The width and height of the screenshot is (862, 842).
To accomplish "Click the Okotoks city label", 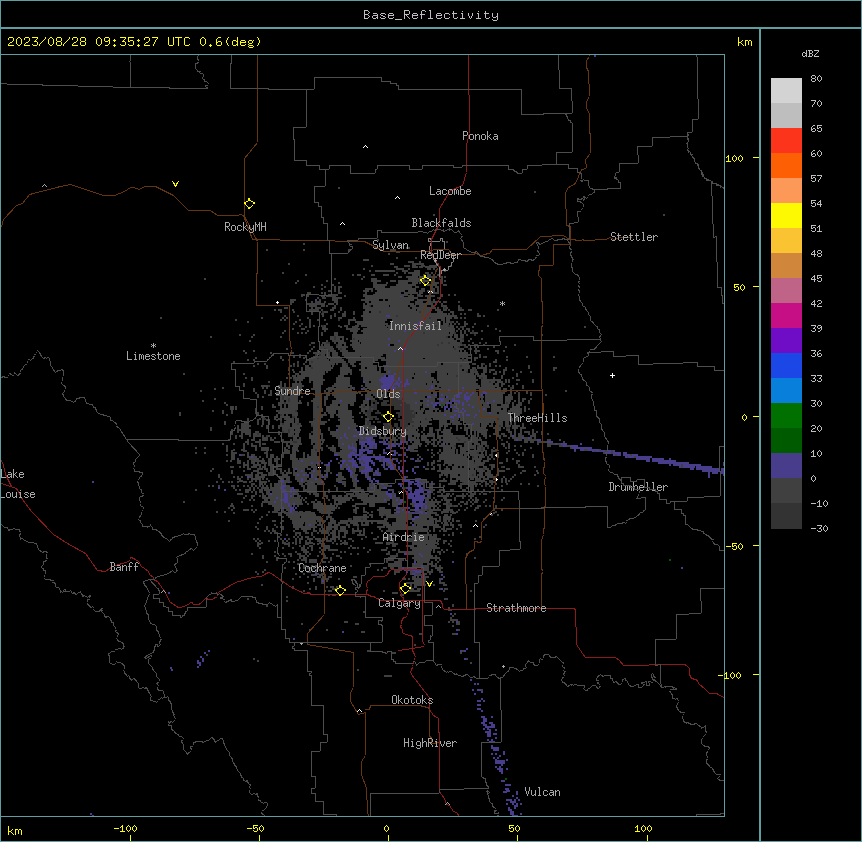I will [412, 700].
